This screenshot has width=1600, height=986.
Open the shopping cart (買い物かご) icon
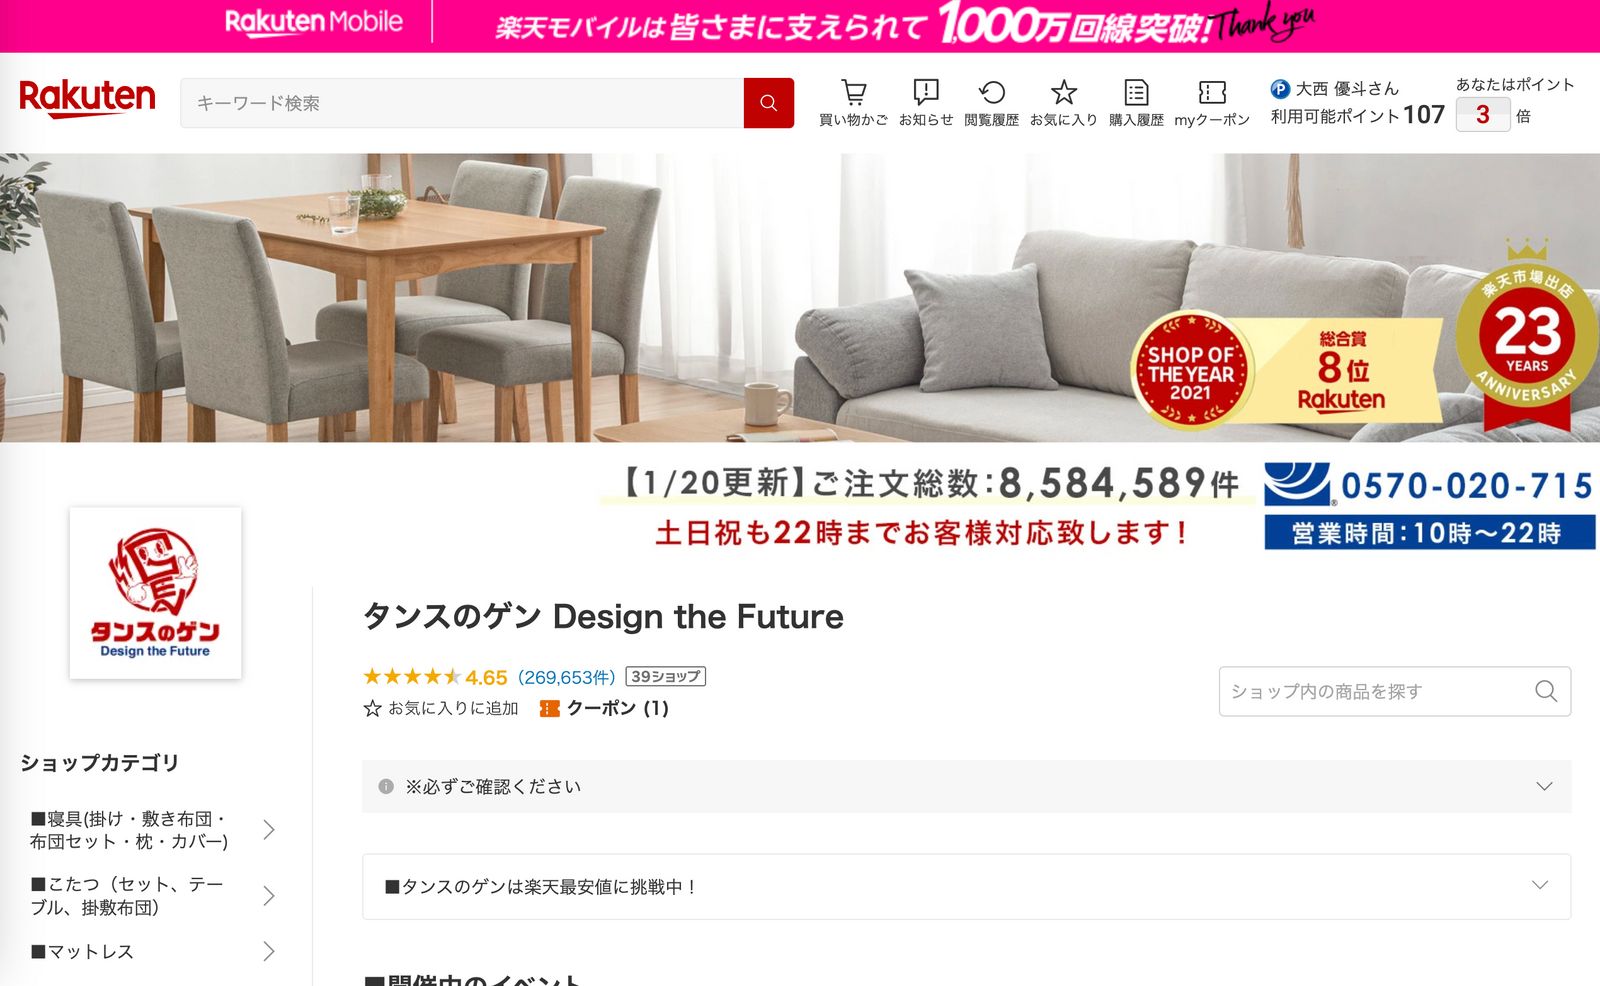(x=853, y=93)
